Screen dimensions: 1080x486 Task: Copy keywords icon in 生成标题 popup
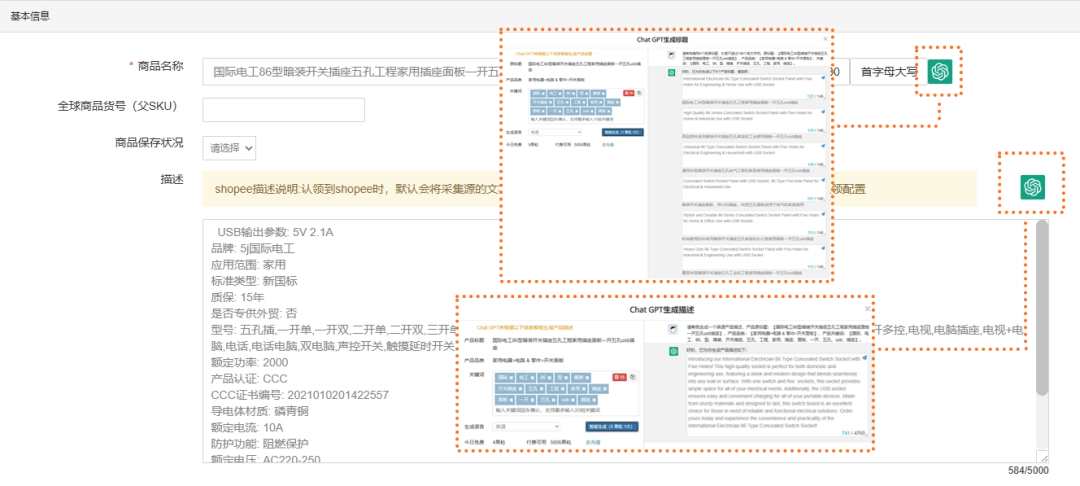click(x=639, y=93)
